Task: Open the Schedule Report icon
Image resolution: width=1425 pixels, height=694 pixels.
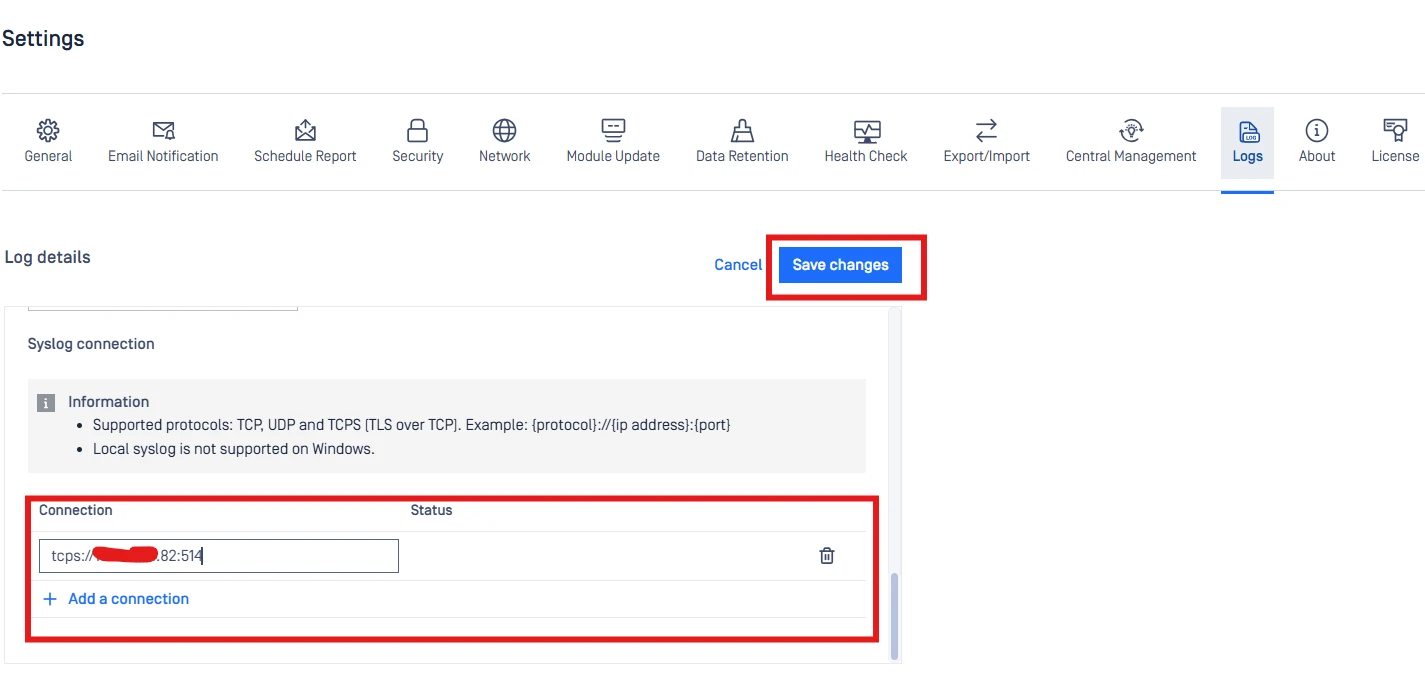Action: tap(305, 130)
